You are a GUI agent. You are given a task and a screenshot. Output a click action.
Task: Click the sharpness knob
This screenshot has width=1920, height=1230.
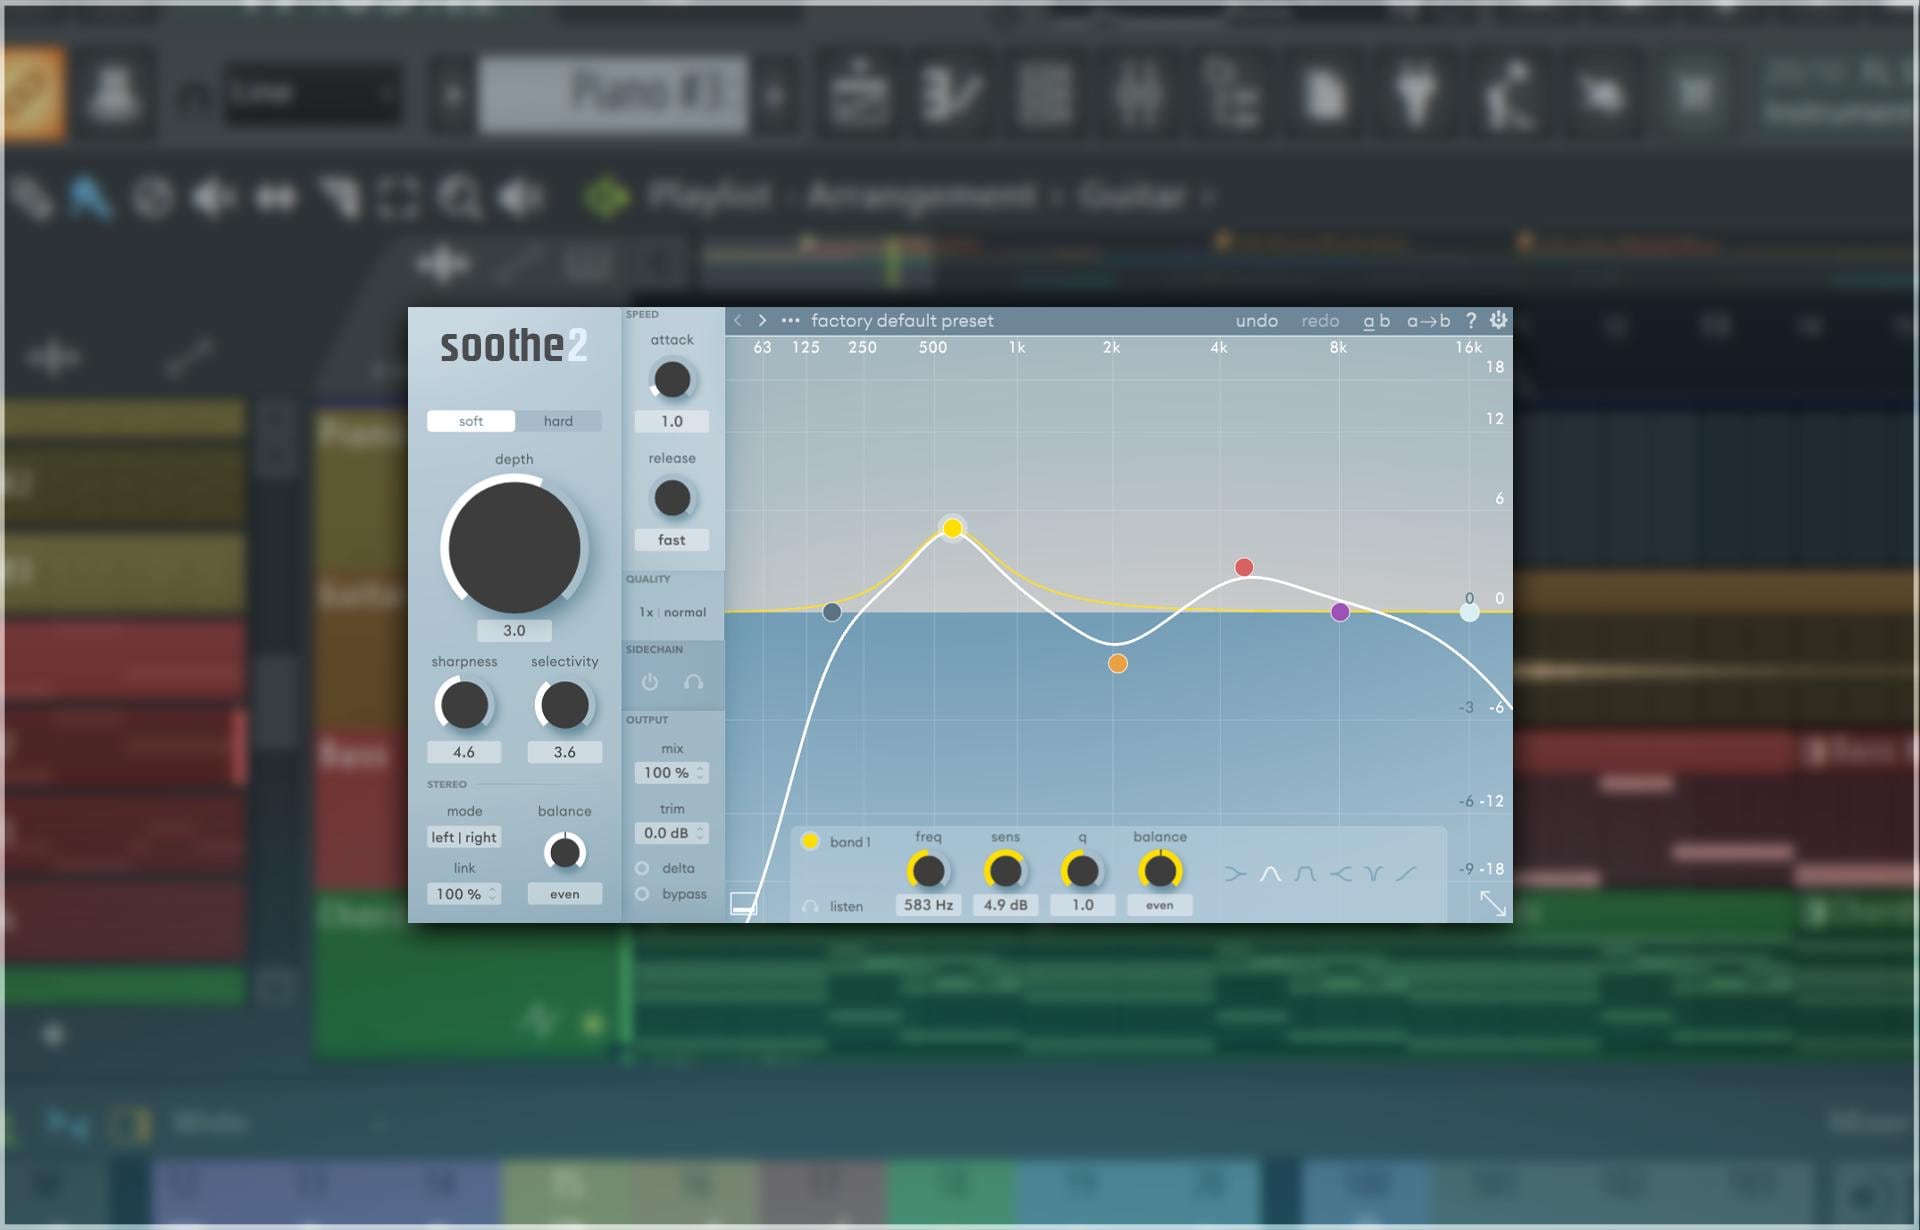(464, 706)
